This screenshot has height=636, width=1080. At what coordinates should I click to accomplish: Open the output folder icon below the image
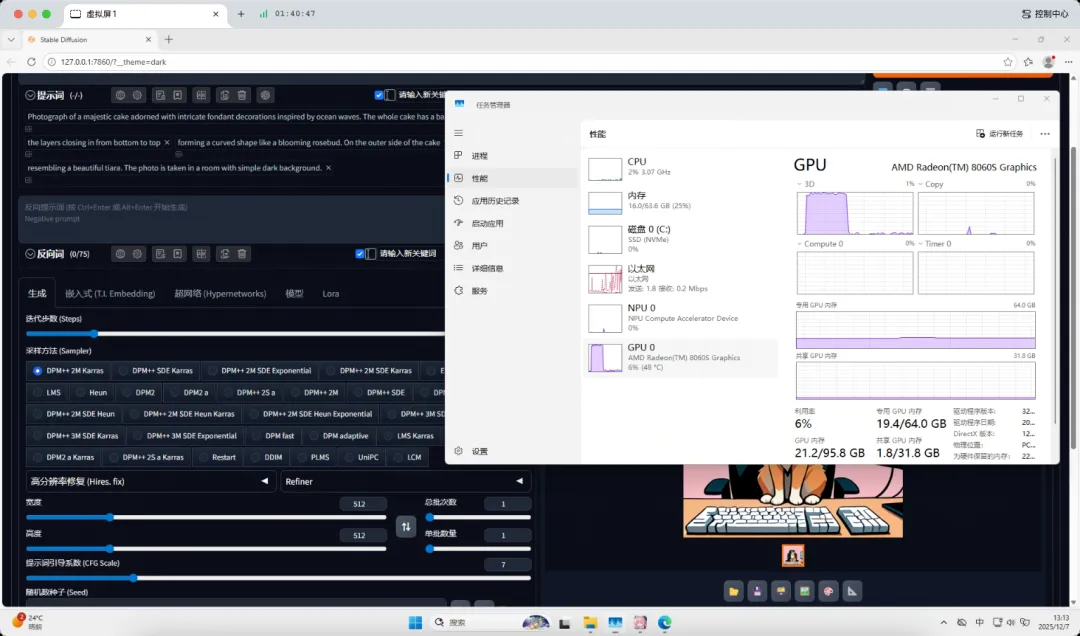[734, 591]
